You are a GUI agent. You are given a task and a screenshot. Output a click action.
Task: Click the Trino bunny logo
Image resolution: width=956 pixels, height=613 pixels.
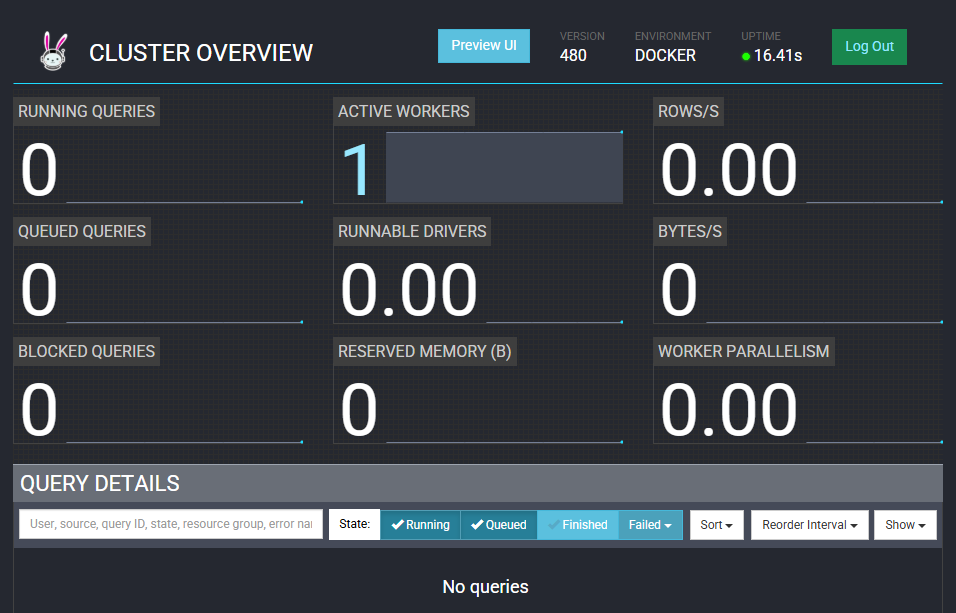54,52
